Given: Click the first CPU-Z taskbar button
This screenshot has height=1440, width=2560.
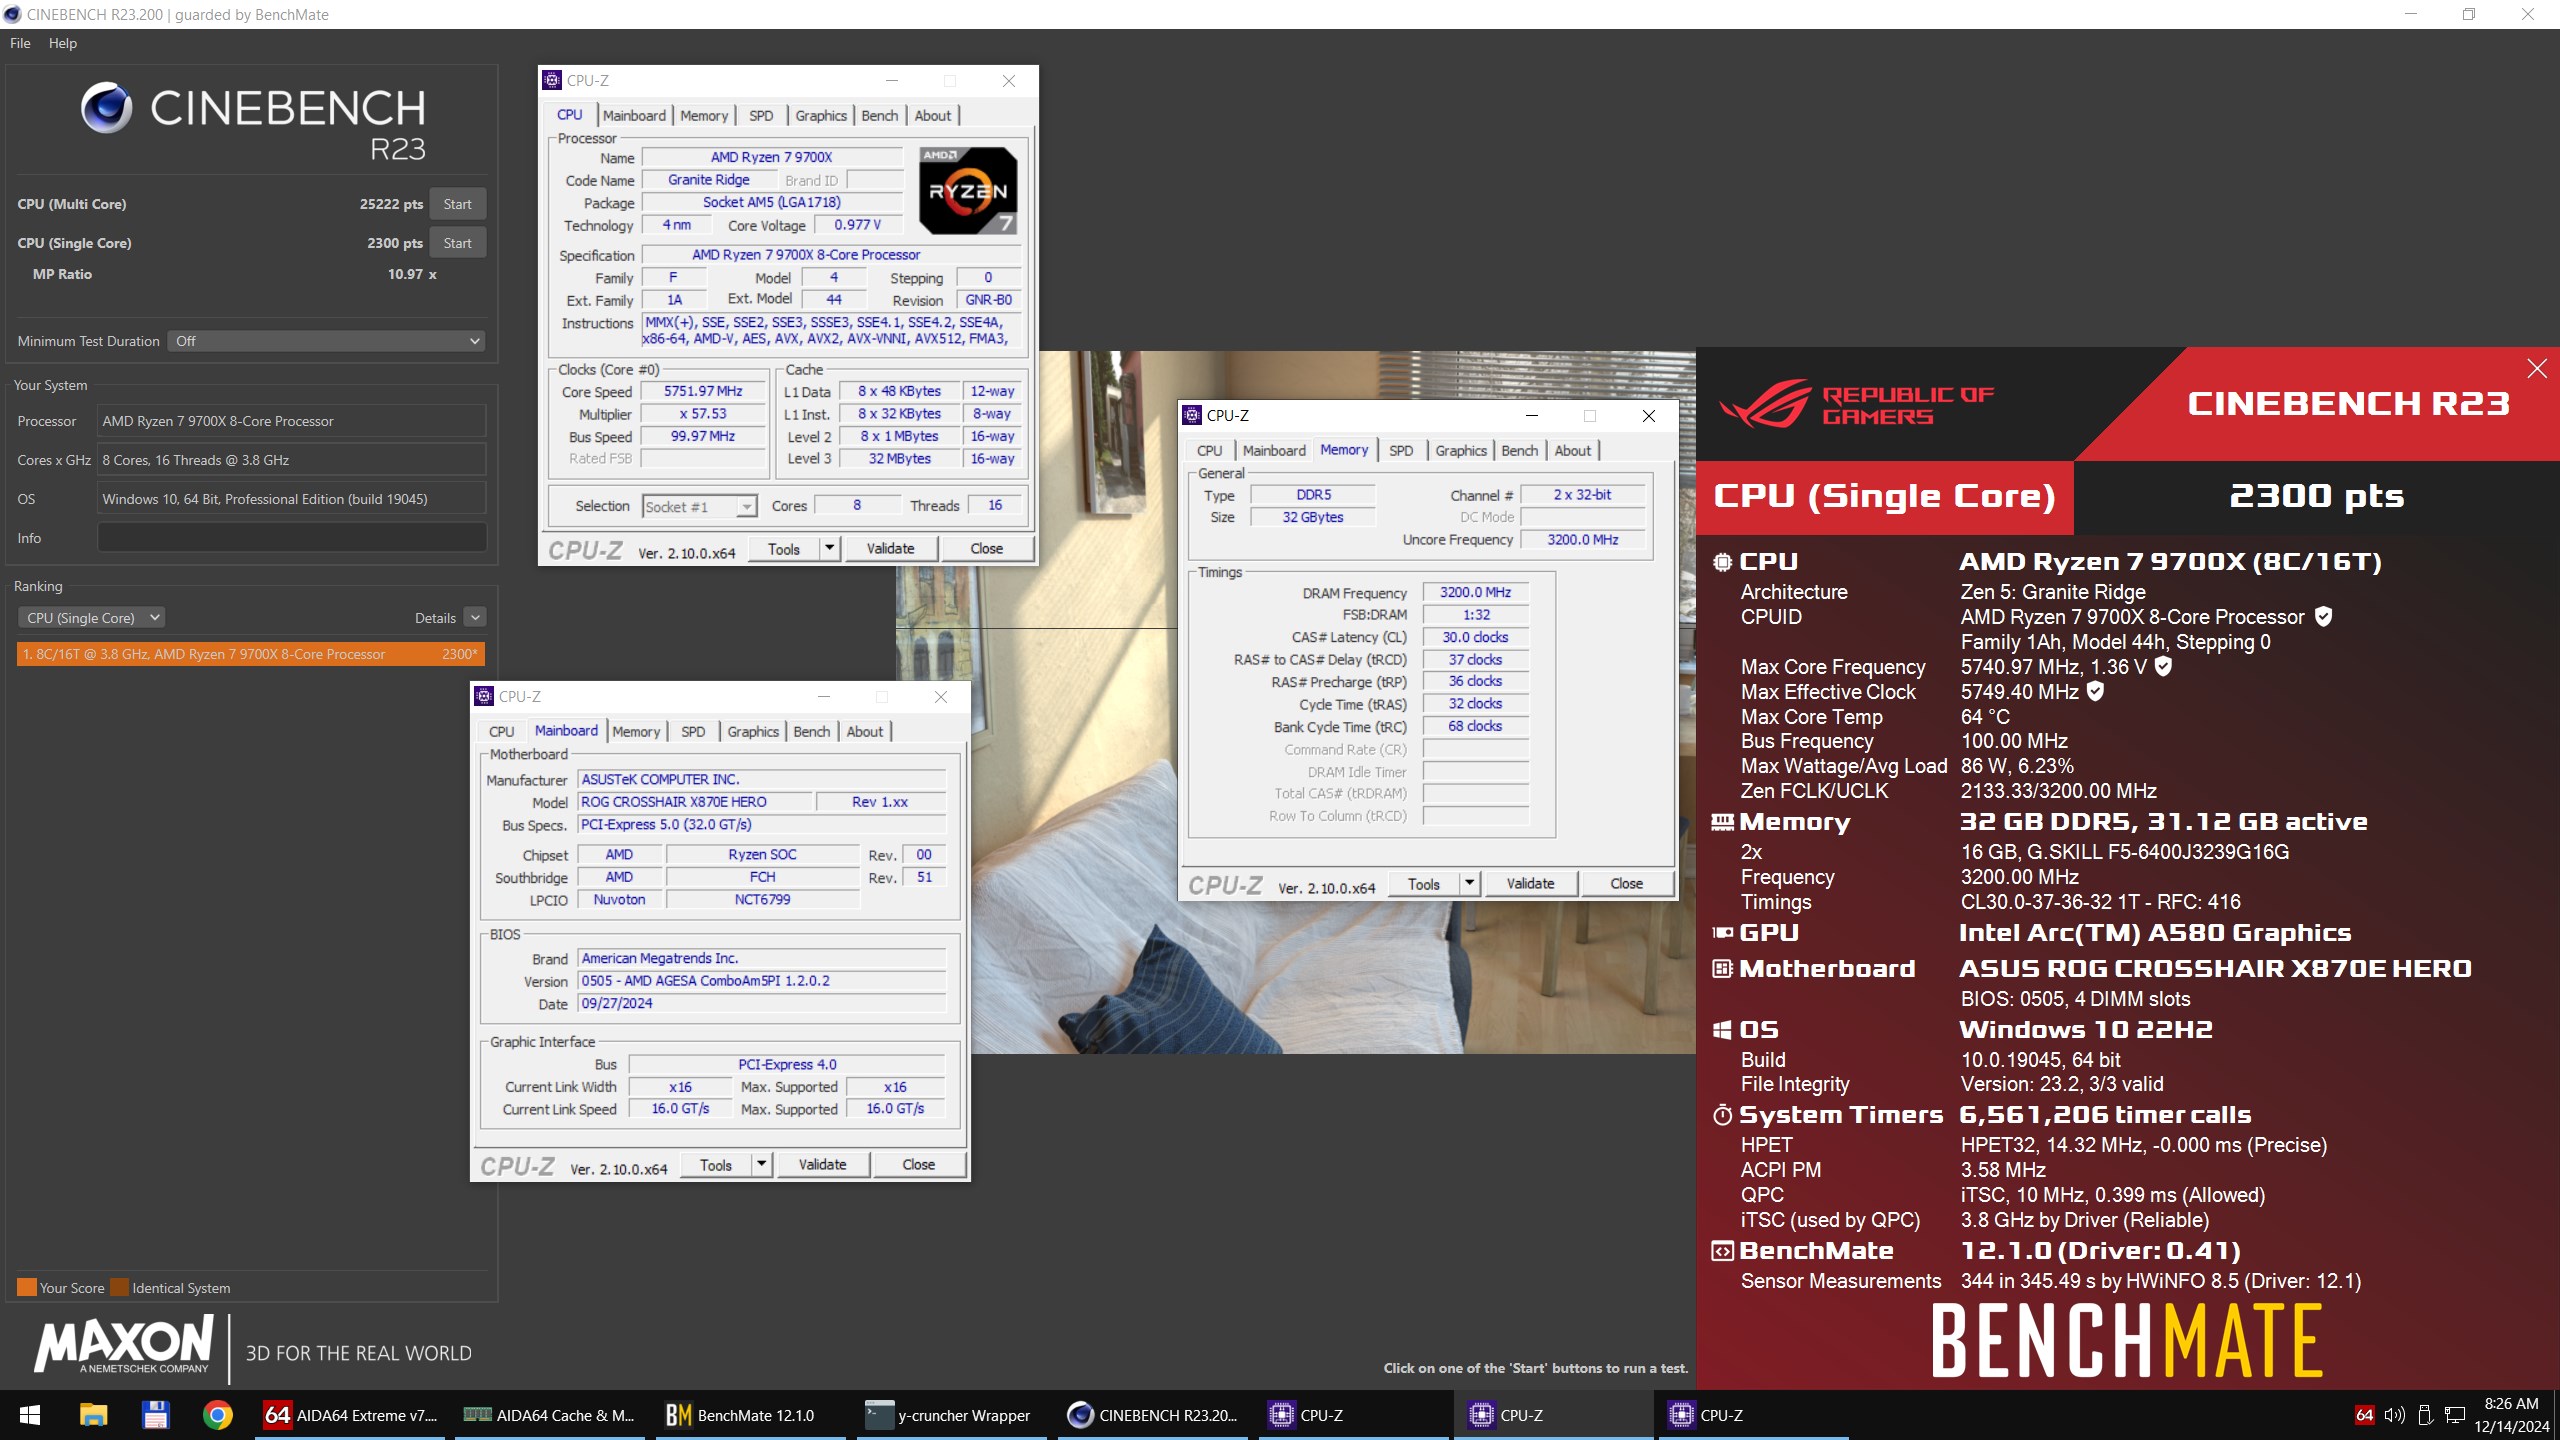Looking at the screenshot, I should 1352,1415.
